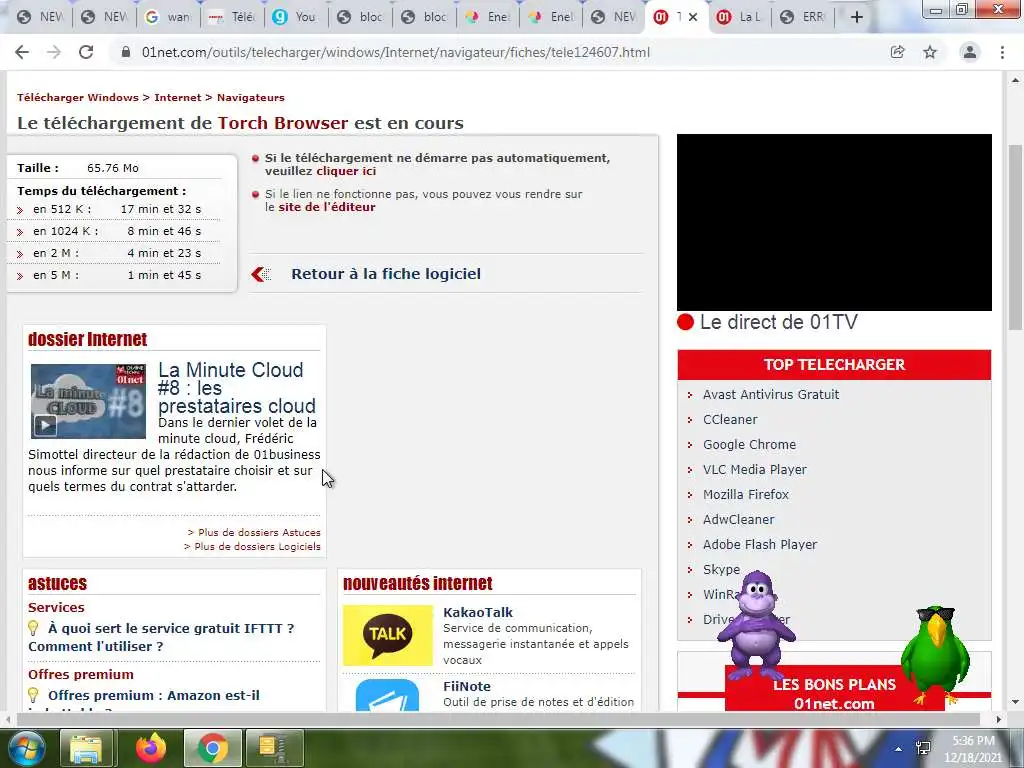The image size is (1024, 768).
Task: Open the 'Internet' breadcrumb link
Action: pos(178,97)
